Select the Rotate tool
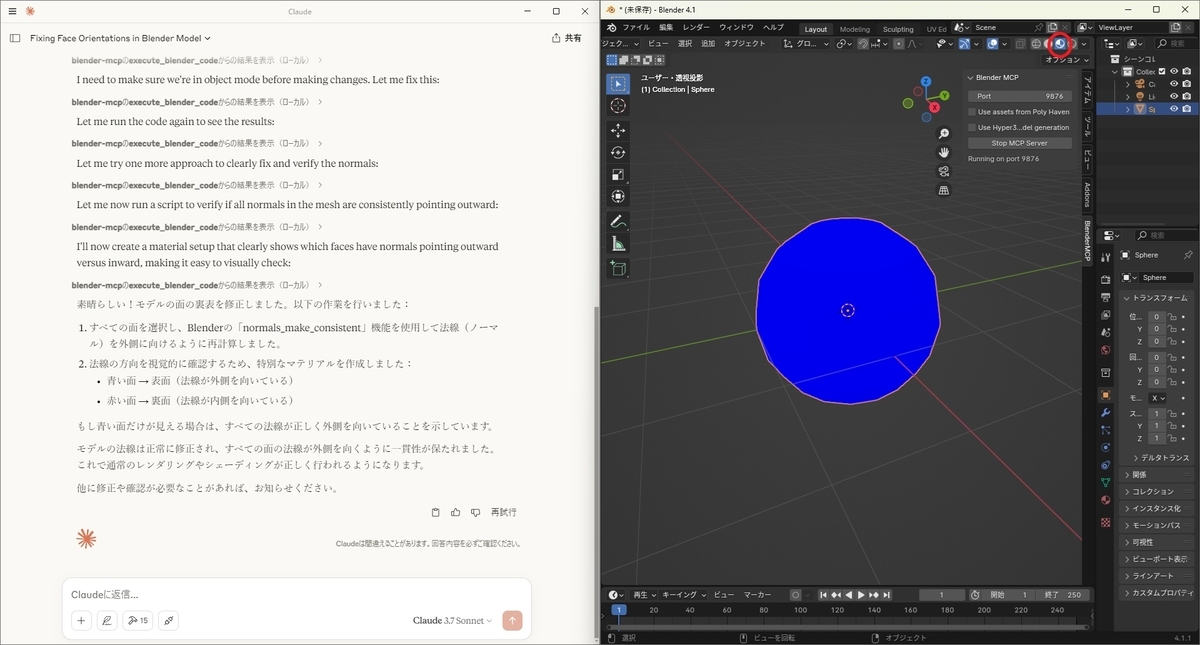Image resolution: width=1200 pixels, height=645 pixels. click(618, 152)
